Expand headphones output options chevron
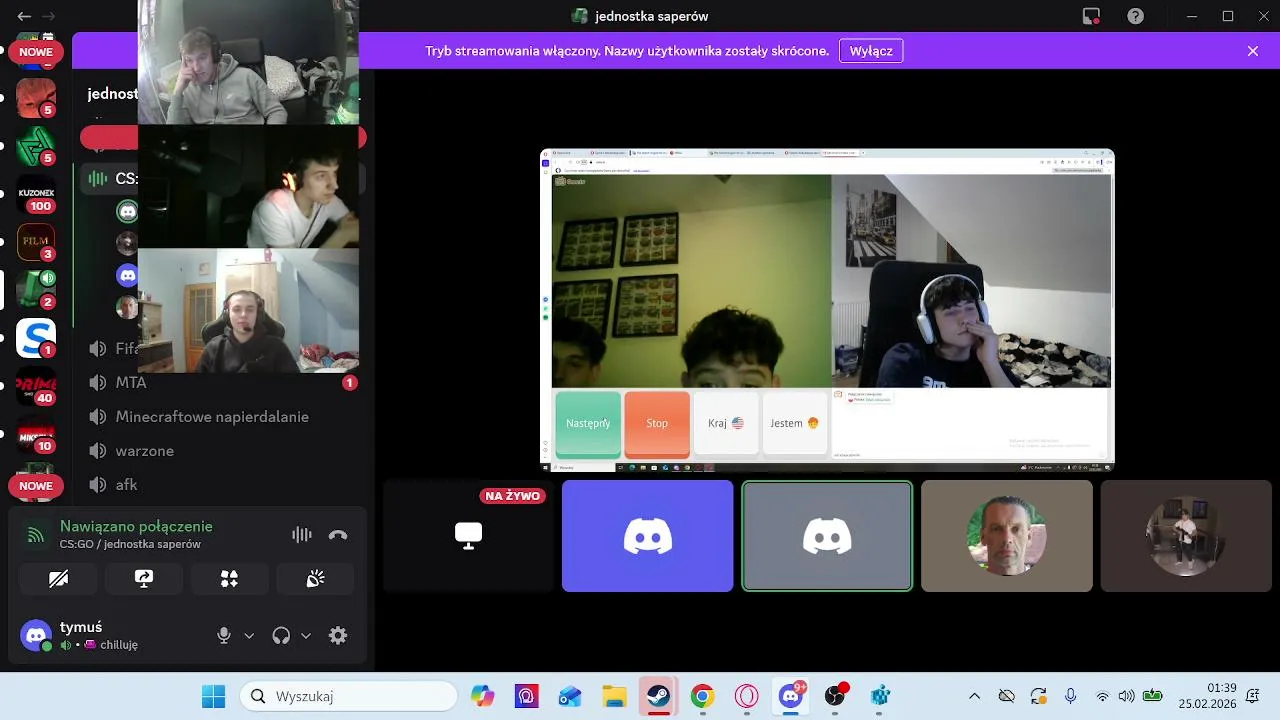Image resolution: width=1280 pixels, height=720 pixels. click(306, 636)
